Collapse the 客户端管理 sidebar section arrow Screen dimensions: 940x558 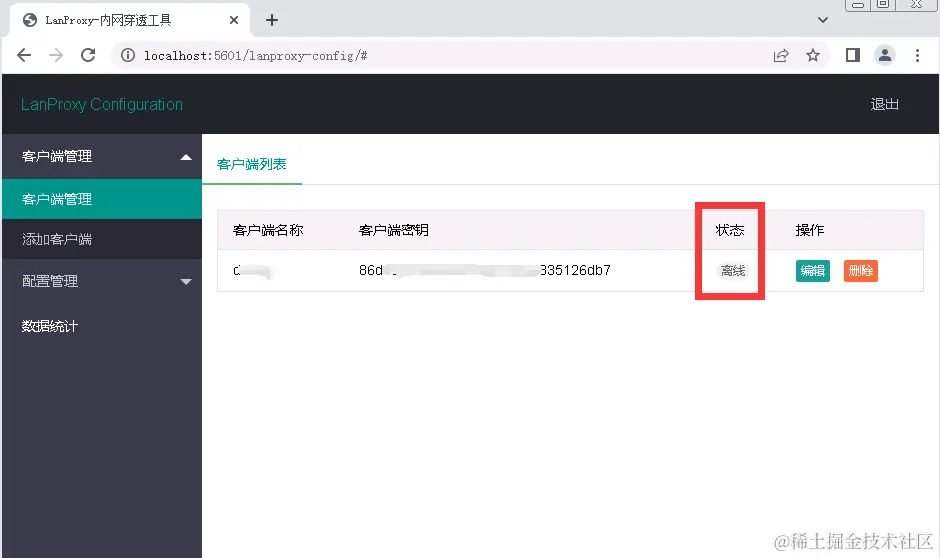pyautogui.click(x=186, y=157)
